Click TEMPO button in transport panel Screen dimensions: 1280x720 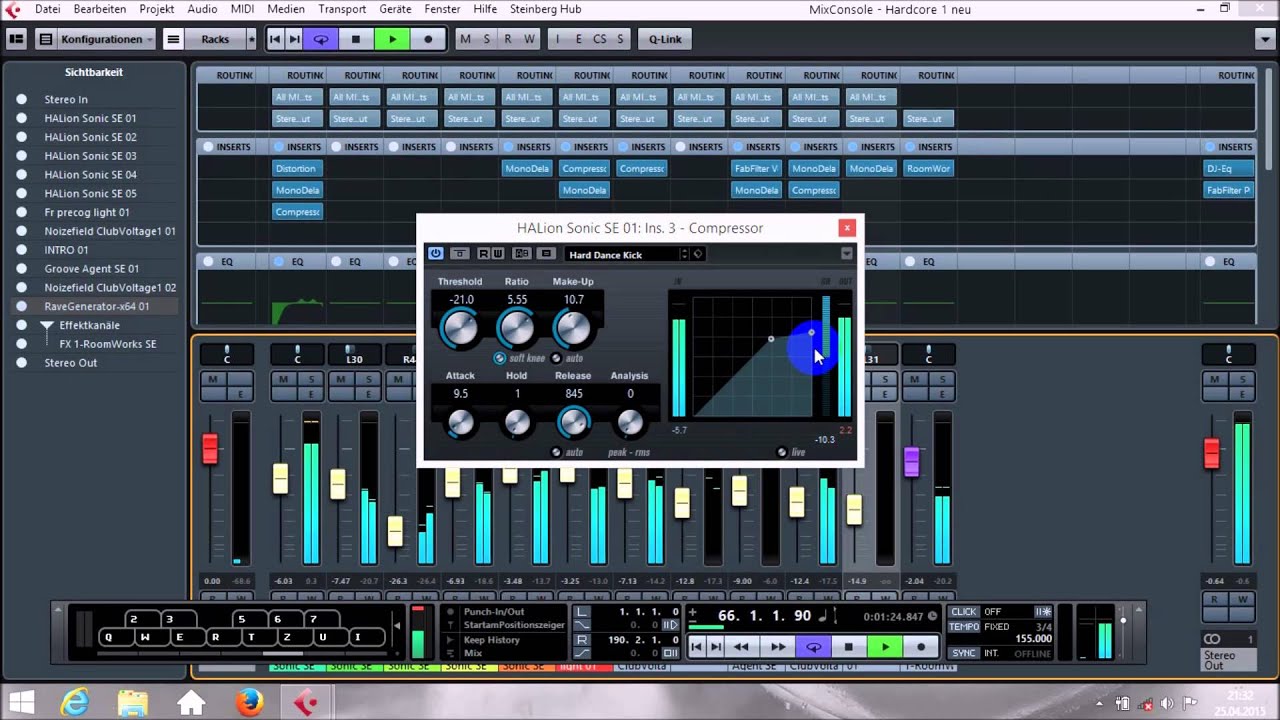click(964, 627)
